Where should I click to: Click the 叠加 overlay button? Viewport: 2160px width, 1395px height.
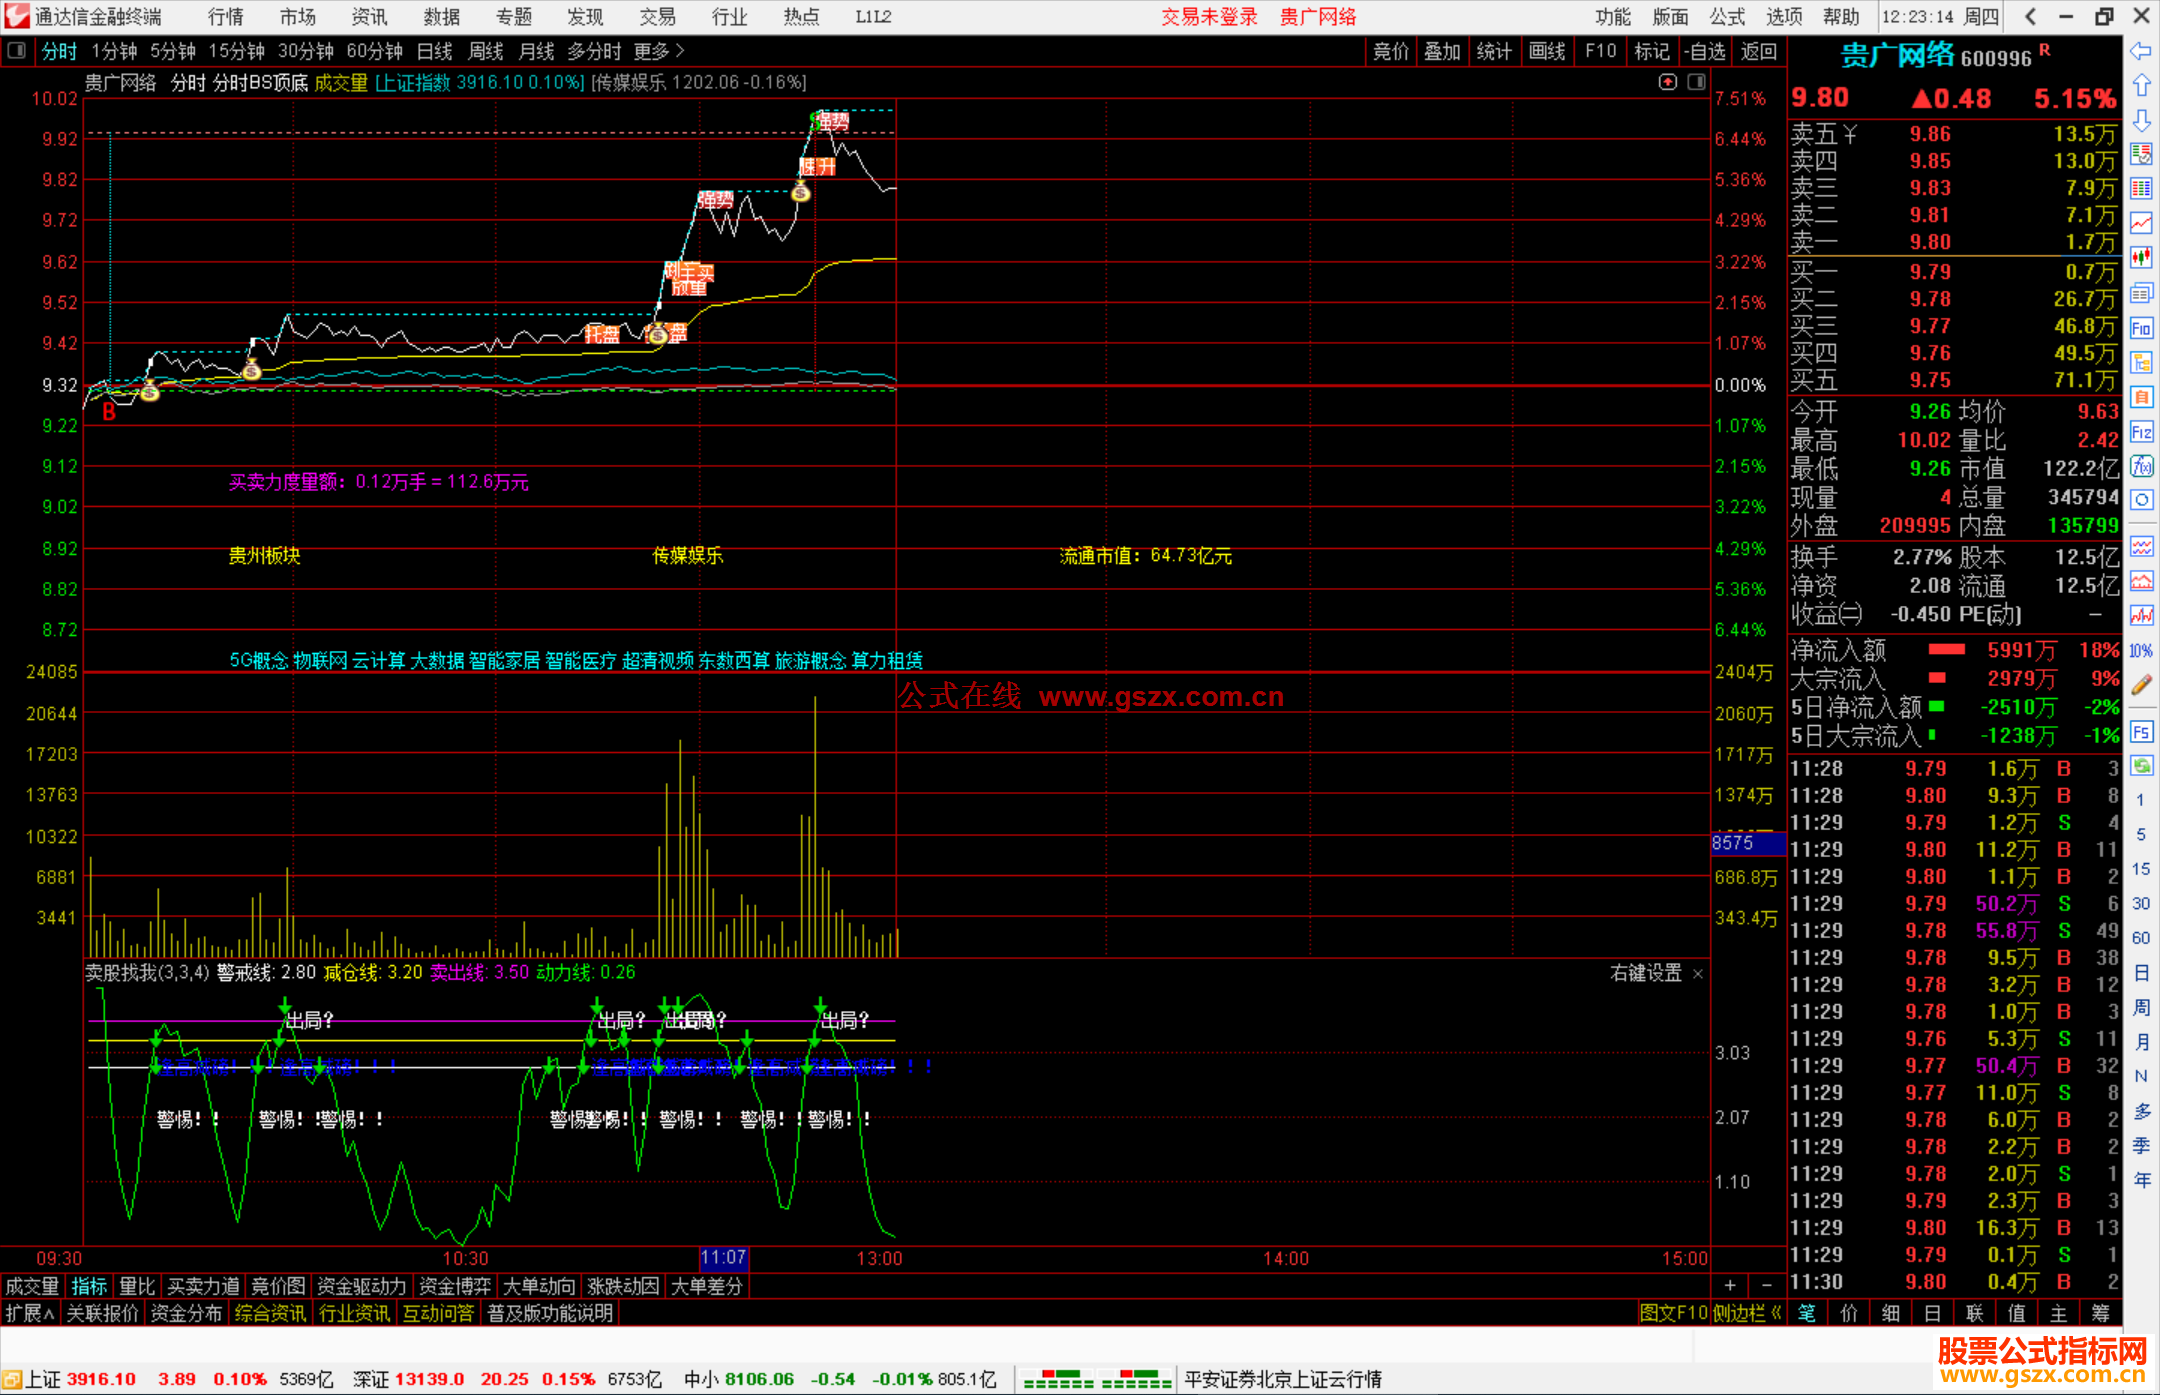[1441, 51]
